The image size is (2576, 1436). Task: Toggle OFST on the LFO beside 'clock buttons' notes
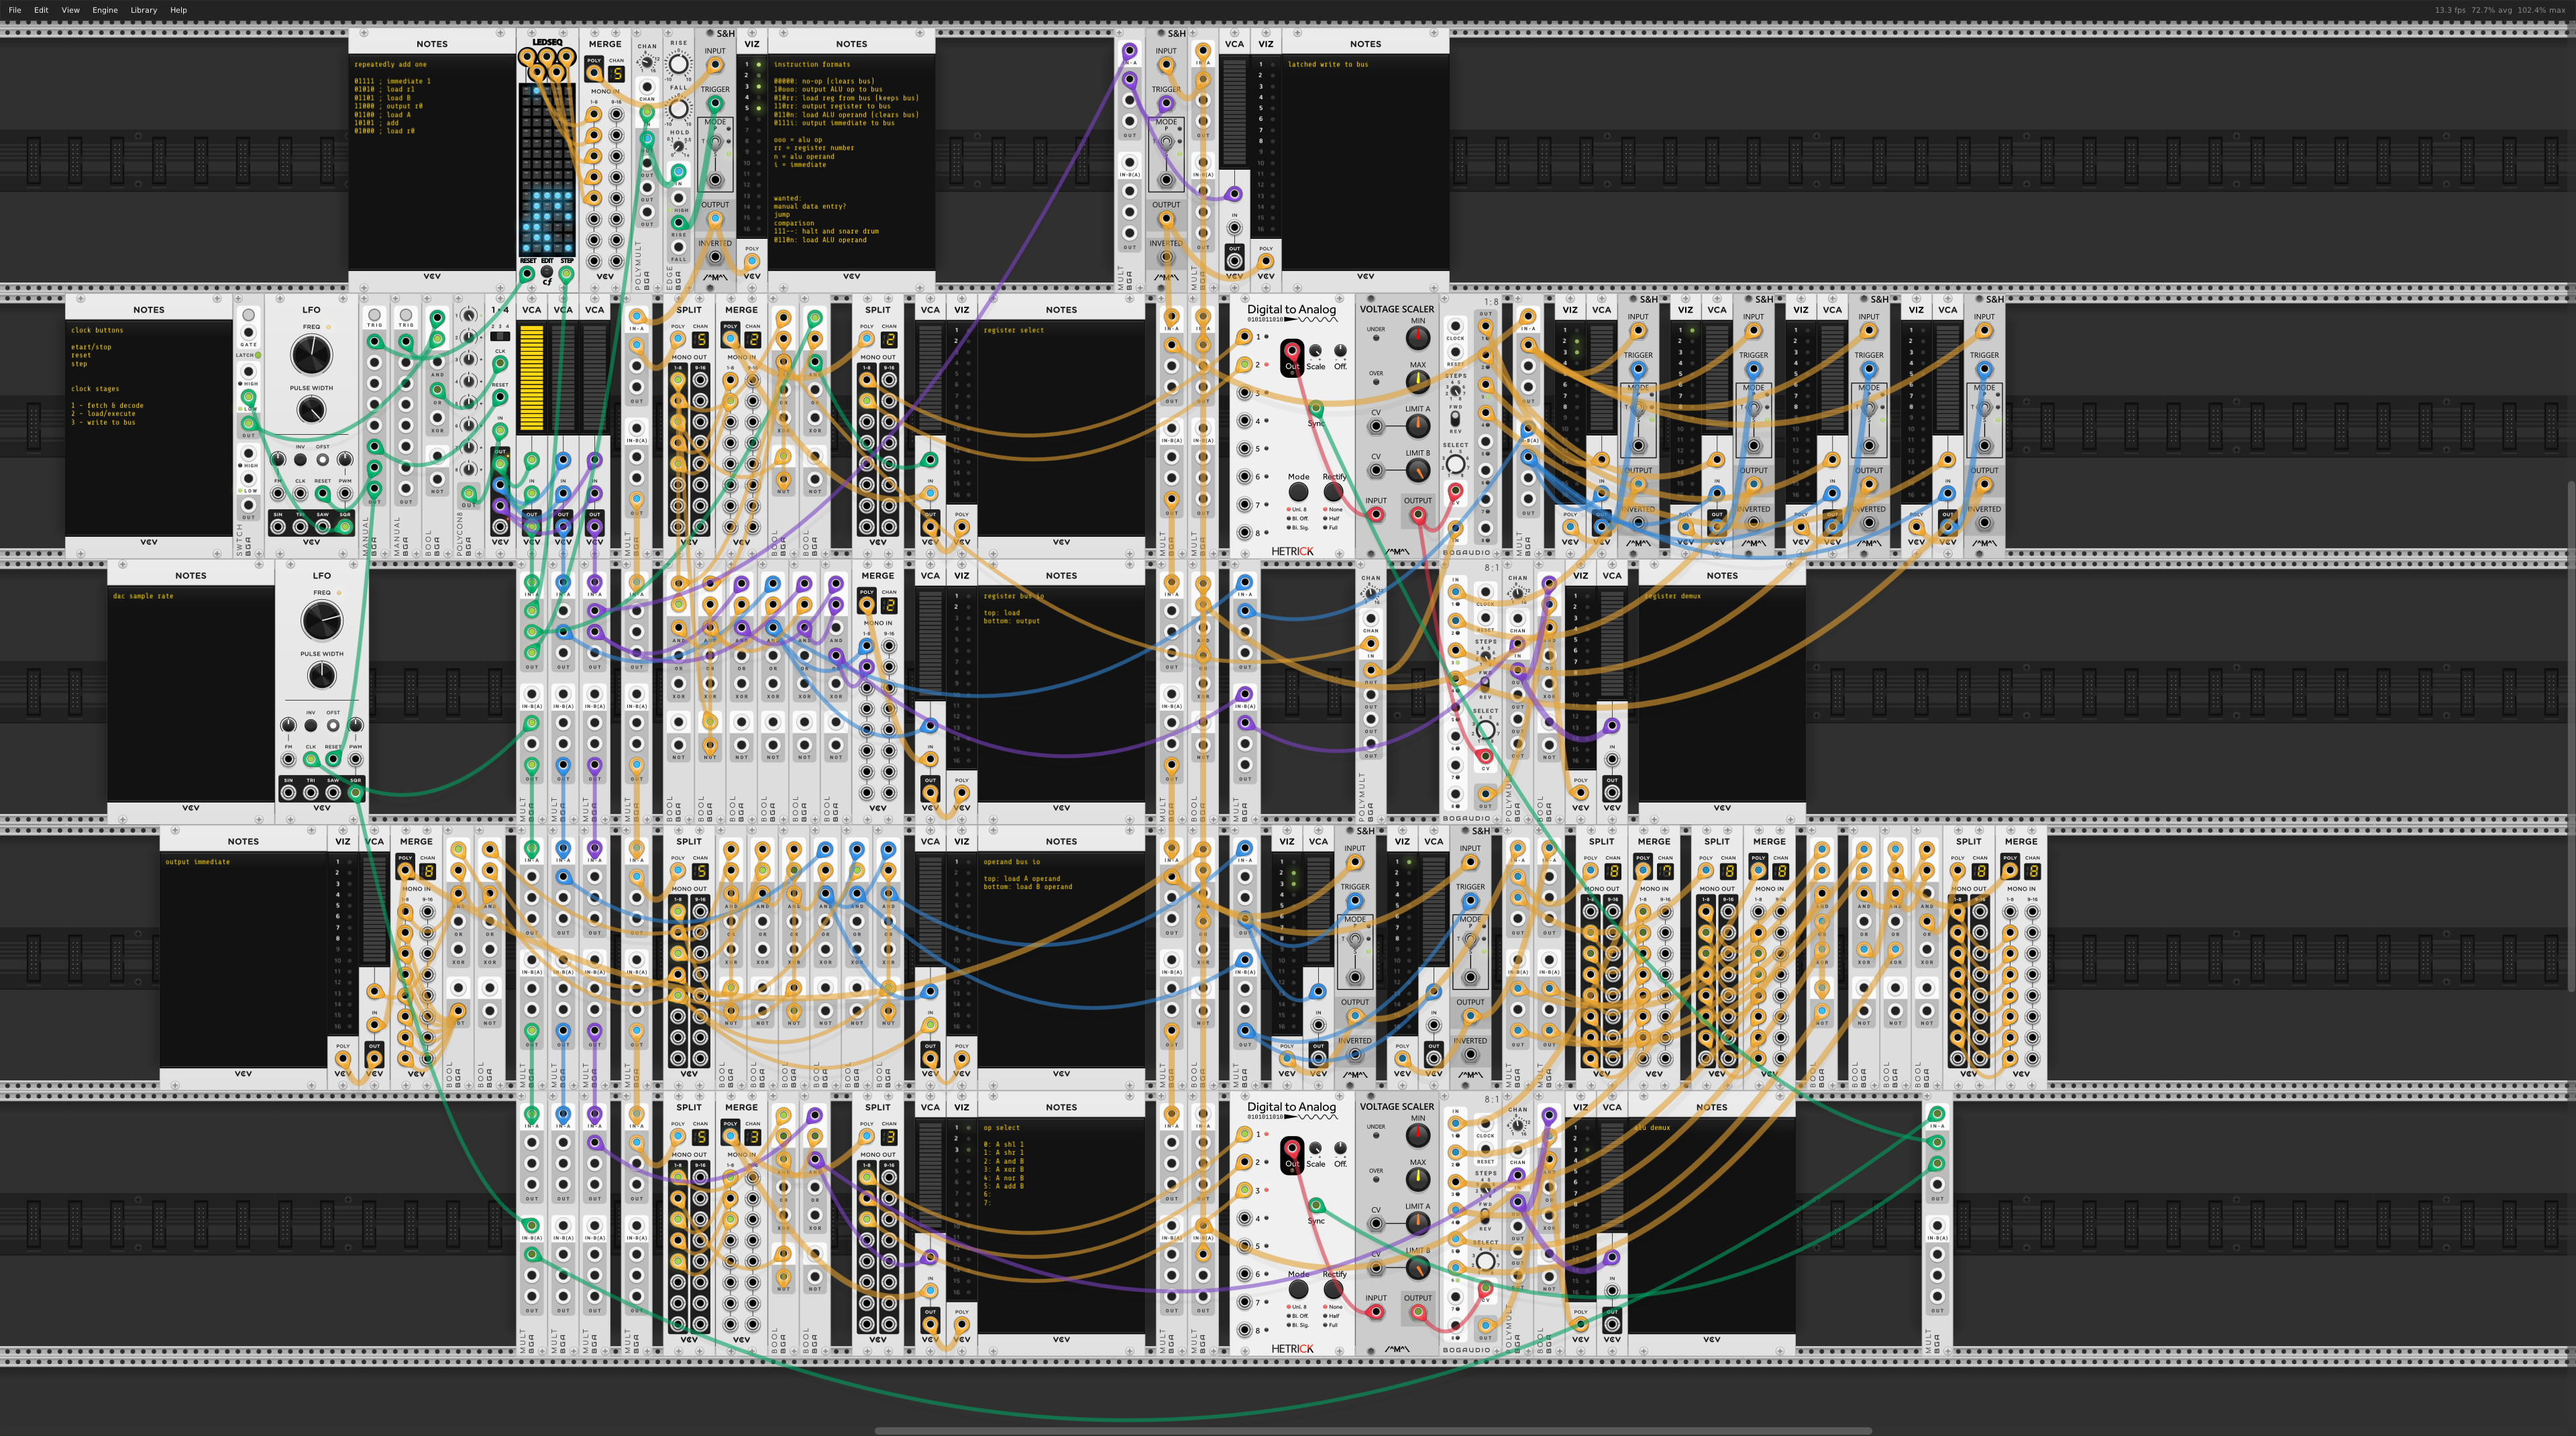322,460
